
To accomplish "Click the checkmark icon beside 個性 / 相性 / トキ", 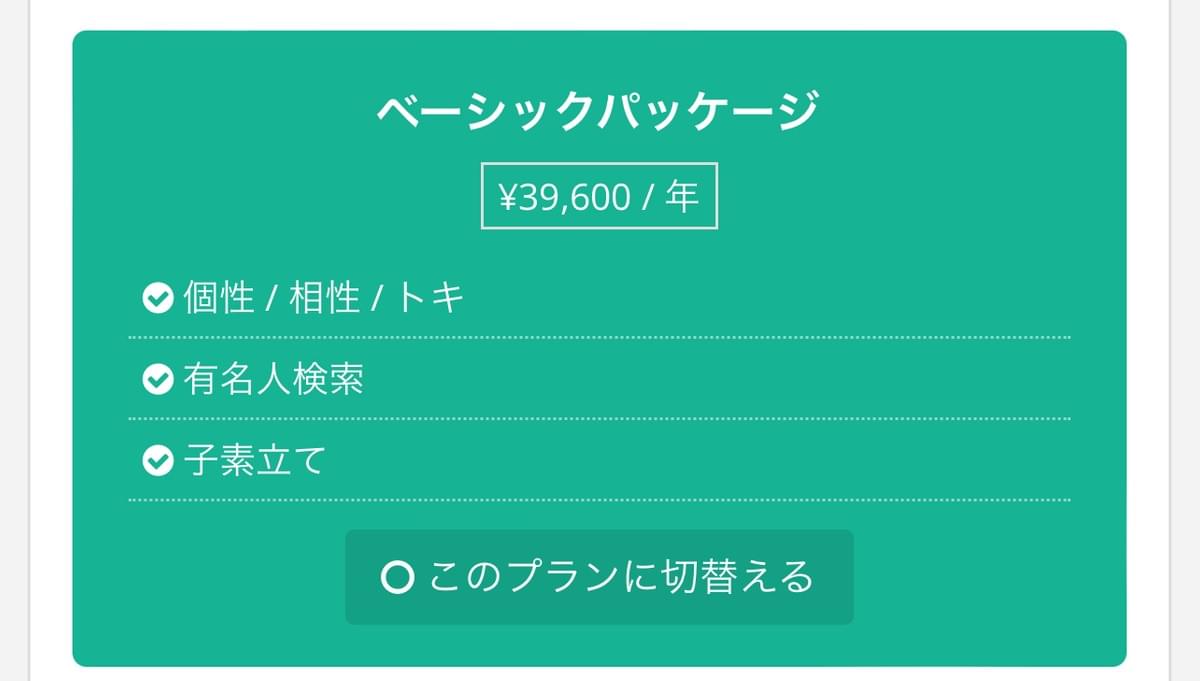I will (x=156, y=298).
